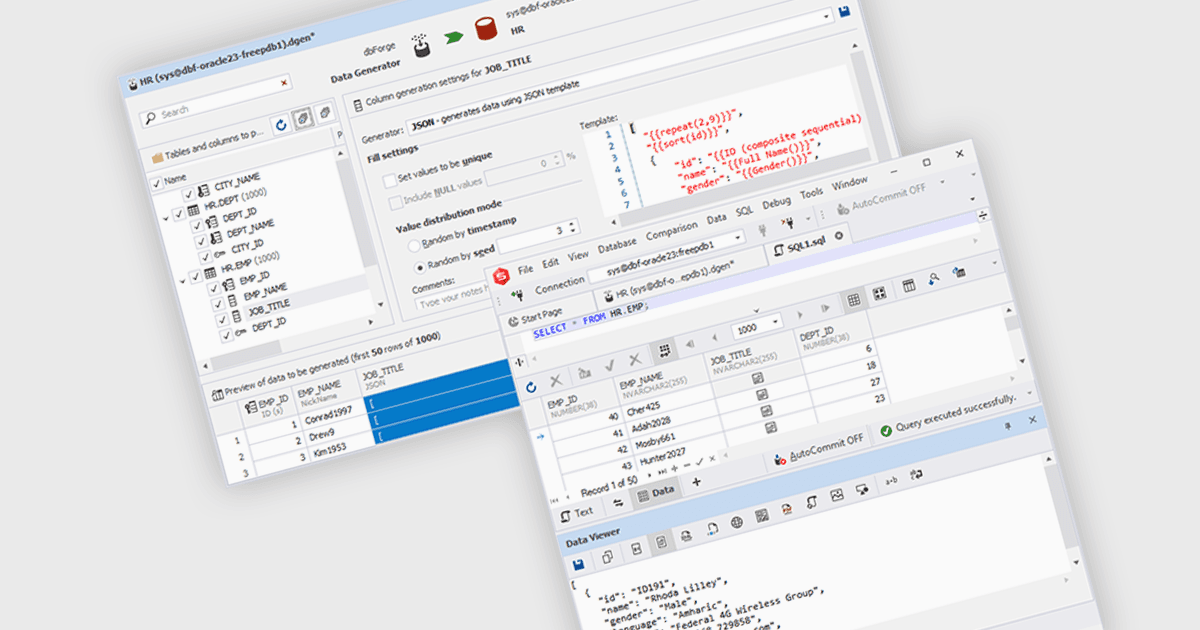The height and width of the screenshot is (630, 1200).
Task: Uncheck the JOB_TITLE column checkbox
Action: [220, 318]
